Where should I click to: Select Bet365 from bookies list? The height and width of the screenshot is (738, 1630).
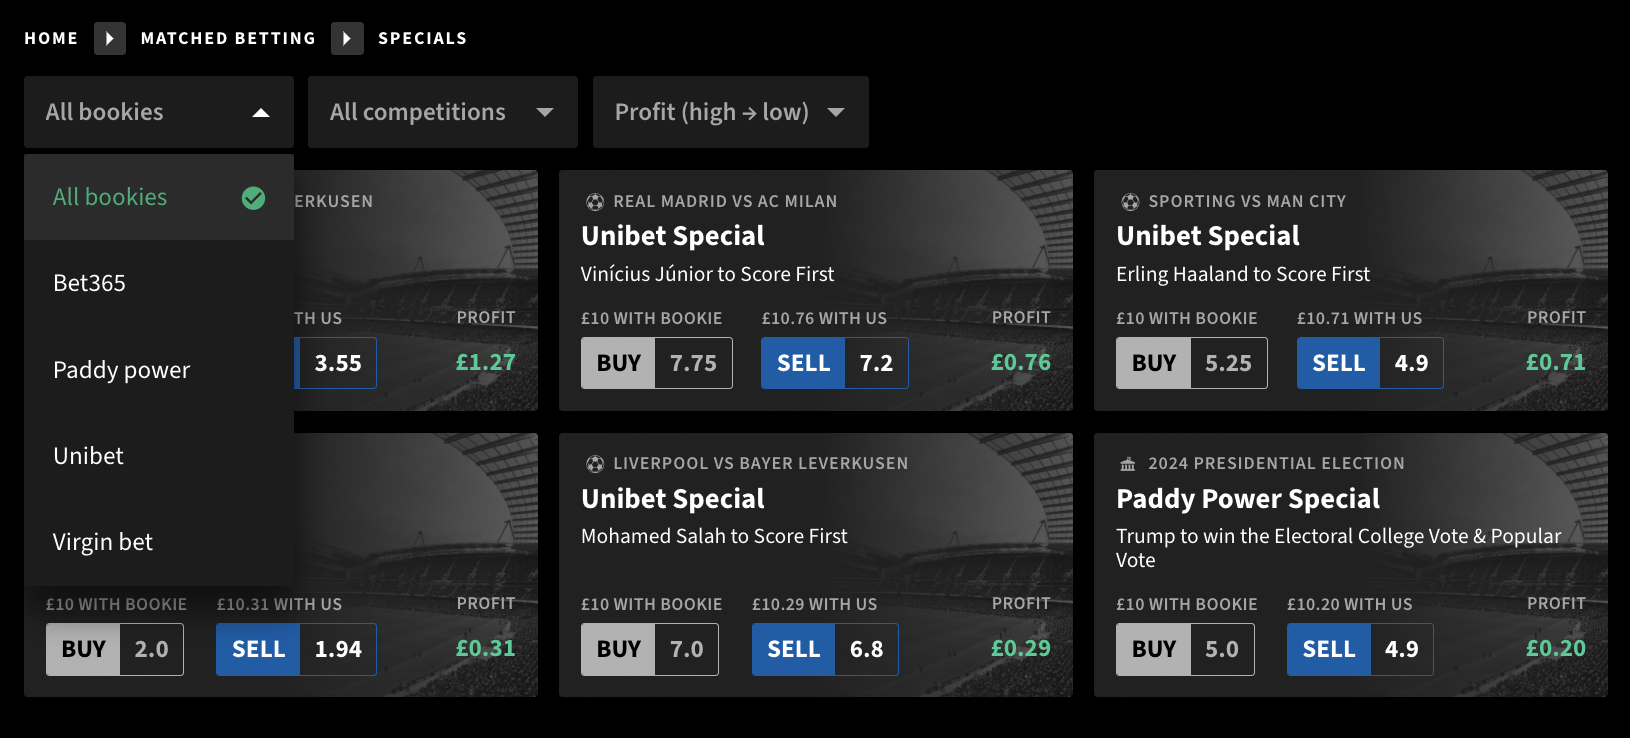tap(159, 283)
